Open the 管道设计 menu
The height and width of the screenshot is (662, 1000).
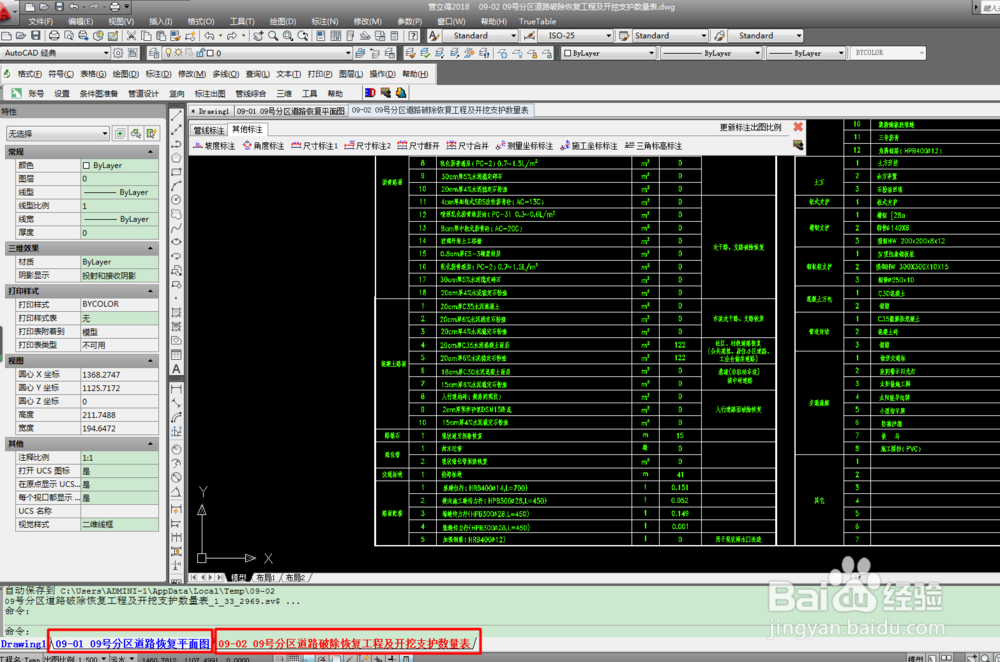(143, 94)
